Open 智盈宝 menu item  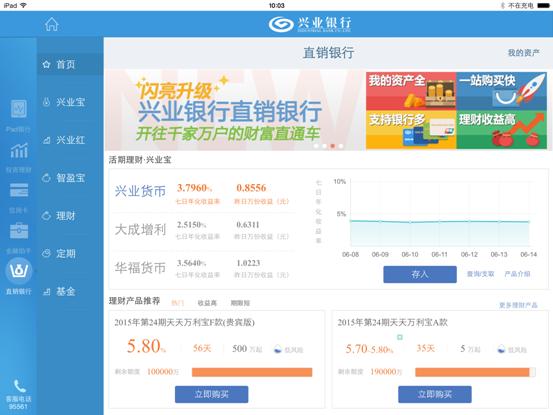pos(70,178)
